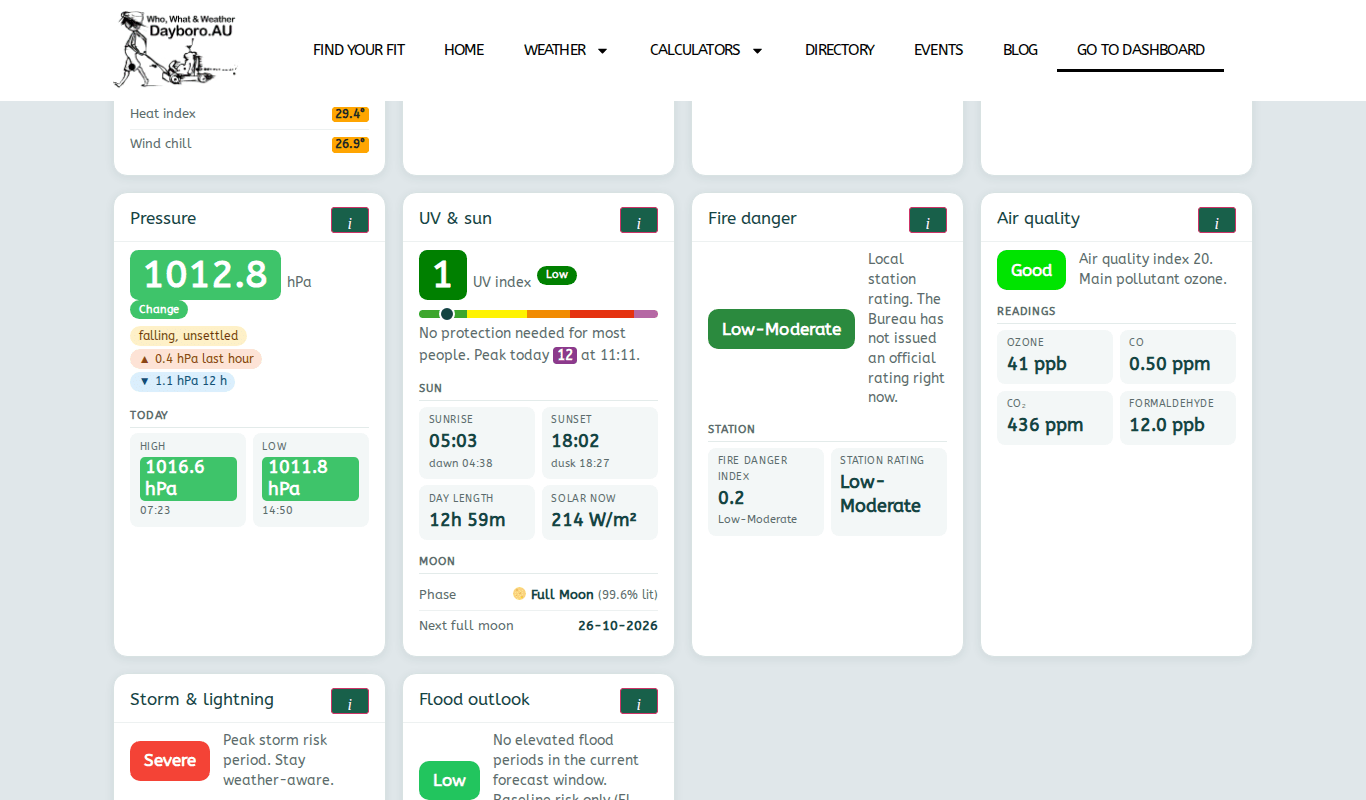
Task: Click the Heat index 29.4° value
Action: pos(350,114)
